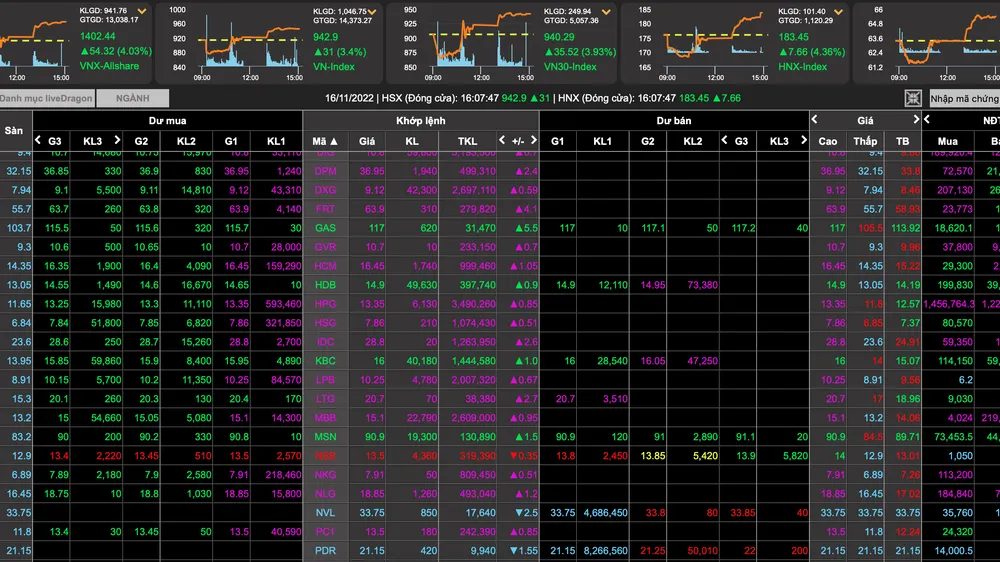Click the TKL column header
This screenshot has height=562, width=1000.
(467, 141)
